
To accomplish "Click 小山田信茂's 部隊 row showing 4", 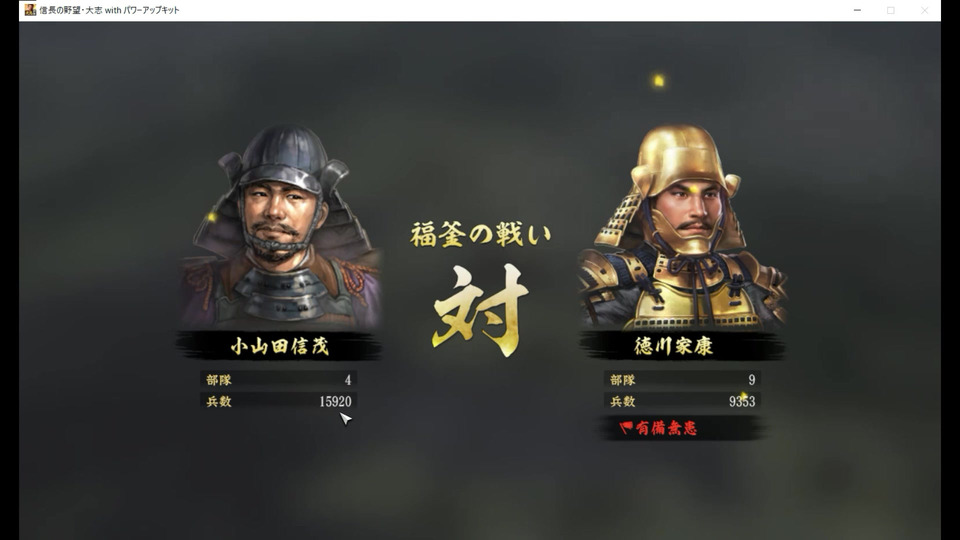I will click(279, 380).
